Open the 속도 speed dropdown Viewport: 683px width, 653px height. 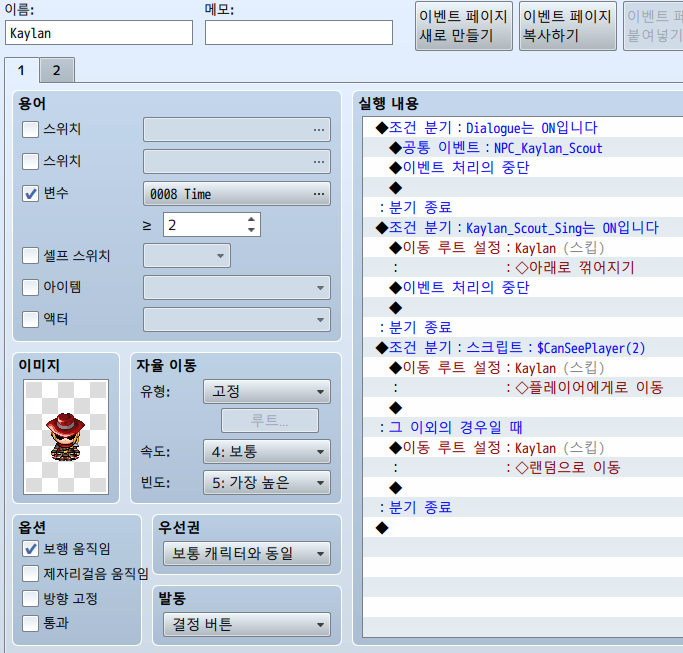(267, 451)
